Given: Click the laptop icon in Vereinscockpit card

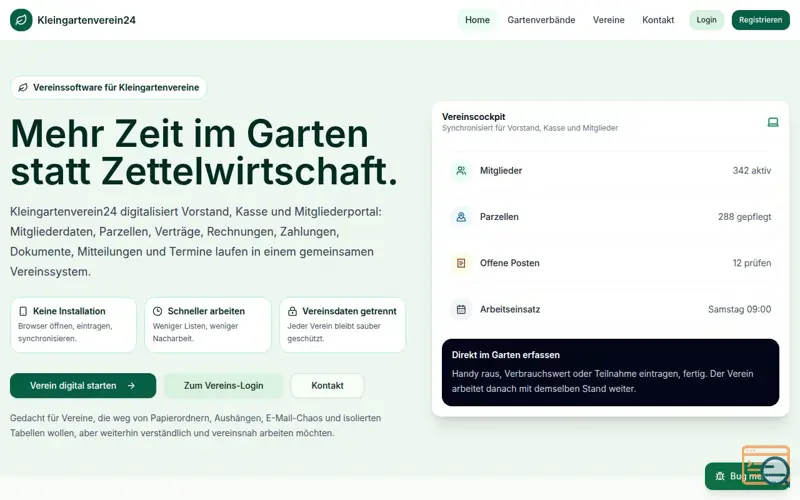Looking at the screenshot, I should pos(773,122).
